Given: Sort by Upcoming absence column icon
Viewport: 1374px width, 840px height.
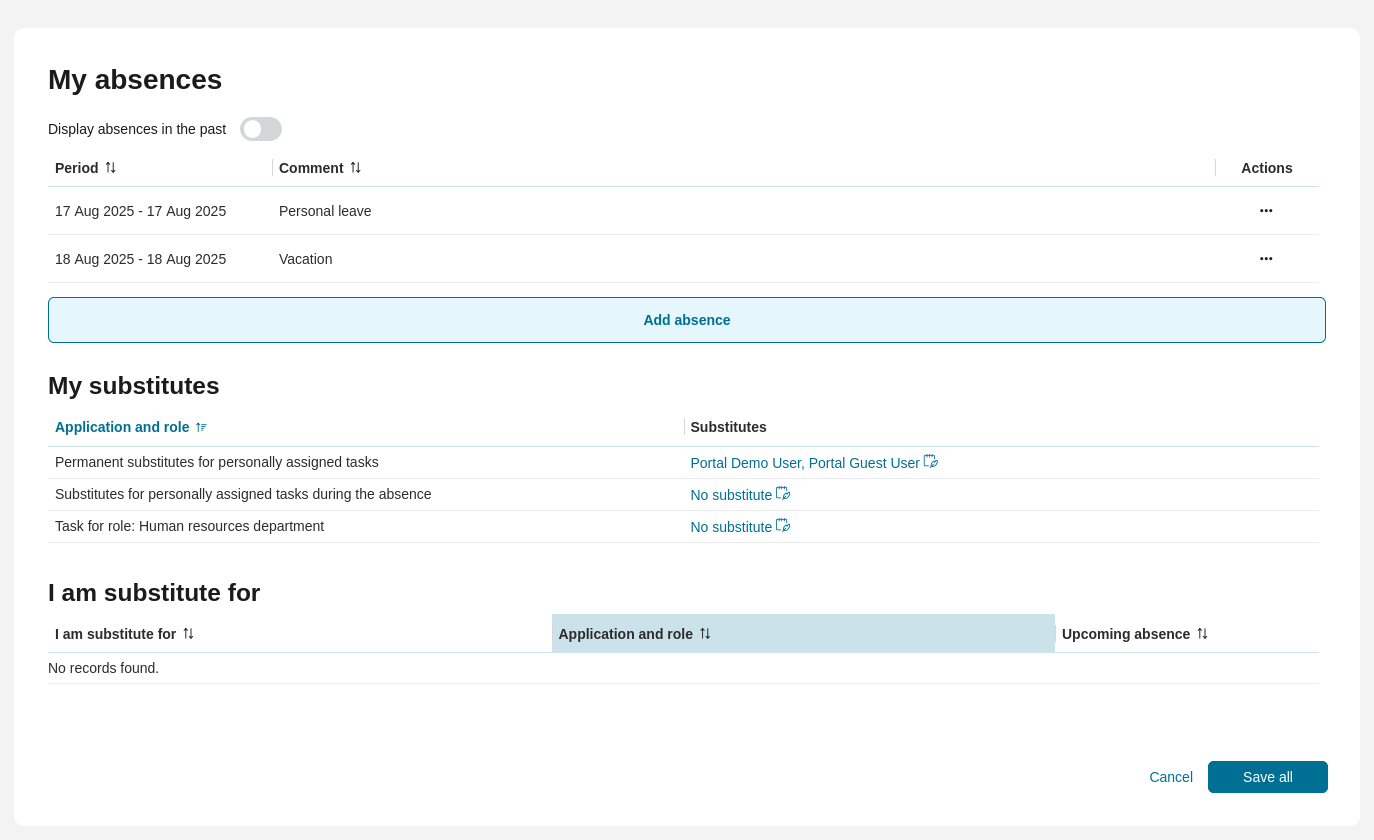Looking at the screenshot, I should pos(1203,634).
